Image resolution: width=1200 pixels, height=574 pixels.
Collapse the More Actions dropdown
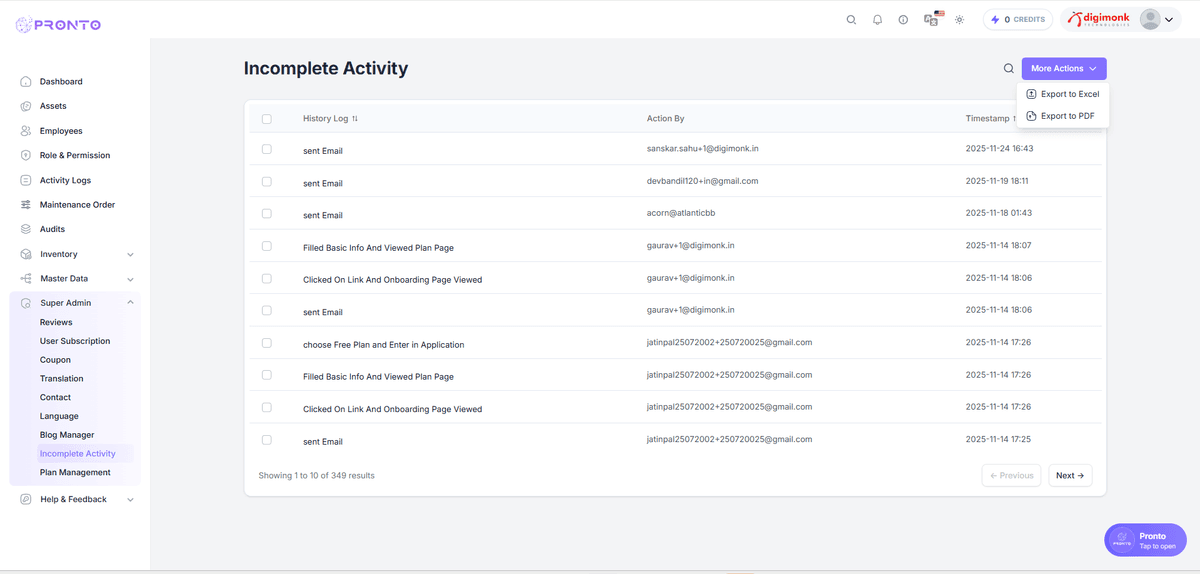1063,69
